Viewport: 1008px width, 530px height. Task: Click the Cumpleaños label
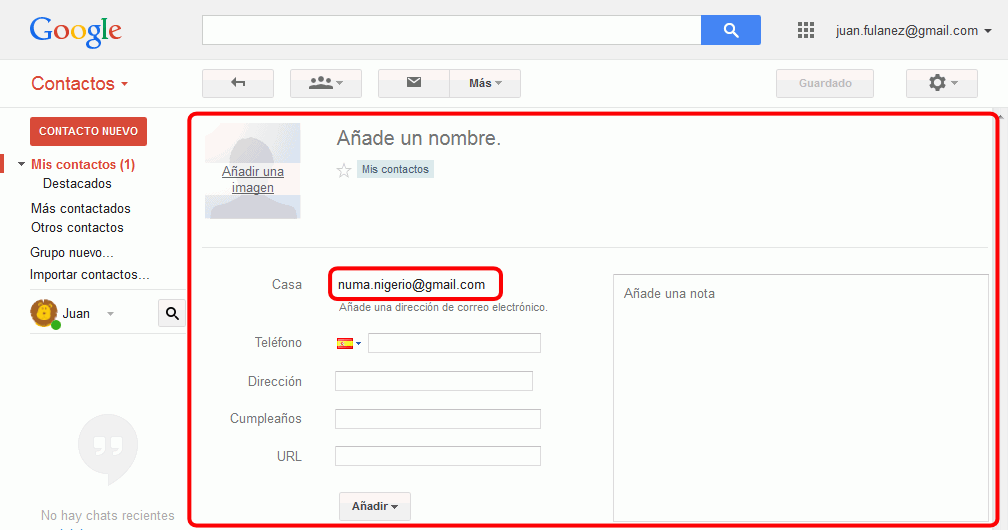tap(266, 419)
